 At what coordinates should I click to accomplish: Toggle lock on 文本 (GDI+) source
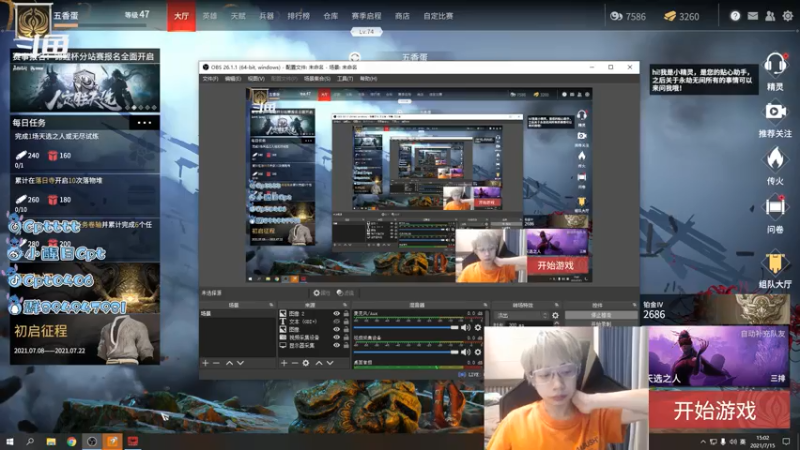click(346, 321)
